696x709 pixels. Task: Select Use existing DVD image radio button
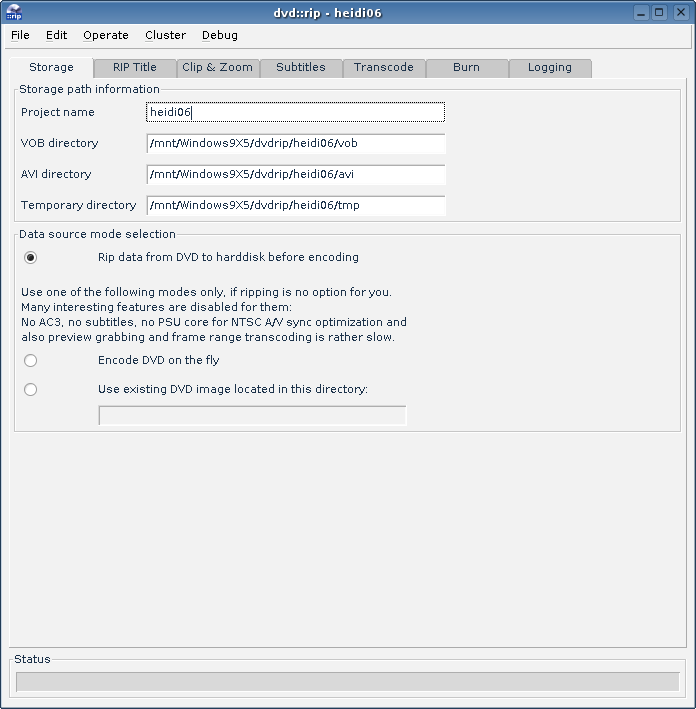click(30, 389)
